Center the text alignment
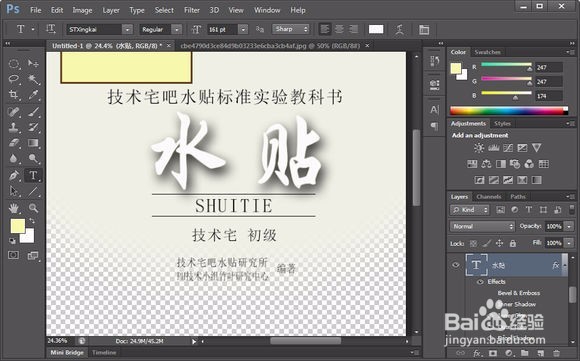580x361 pixels. click(x=339, y=29)
